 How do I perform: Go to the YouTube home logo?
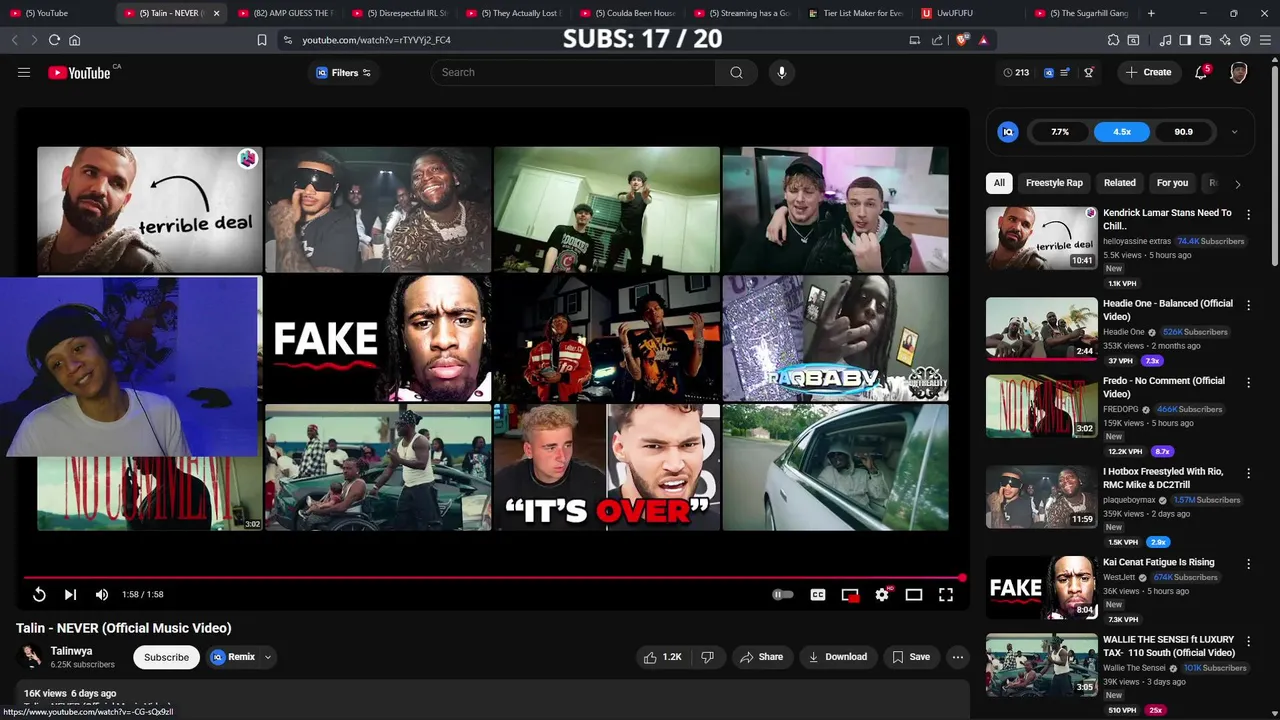point(79,72)
